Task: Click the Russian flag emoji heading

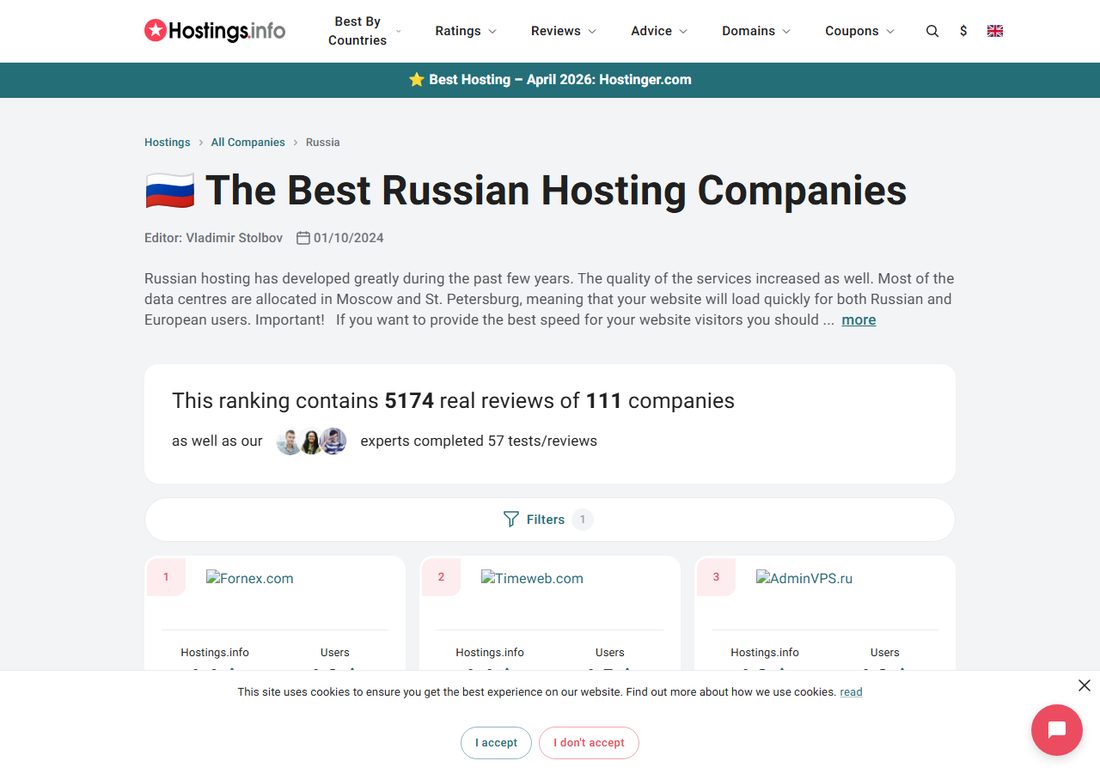Action: click(170, 191)
